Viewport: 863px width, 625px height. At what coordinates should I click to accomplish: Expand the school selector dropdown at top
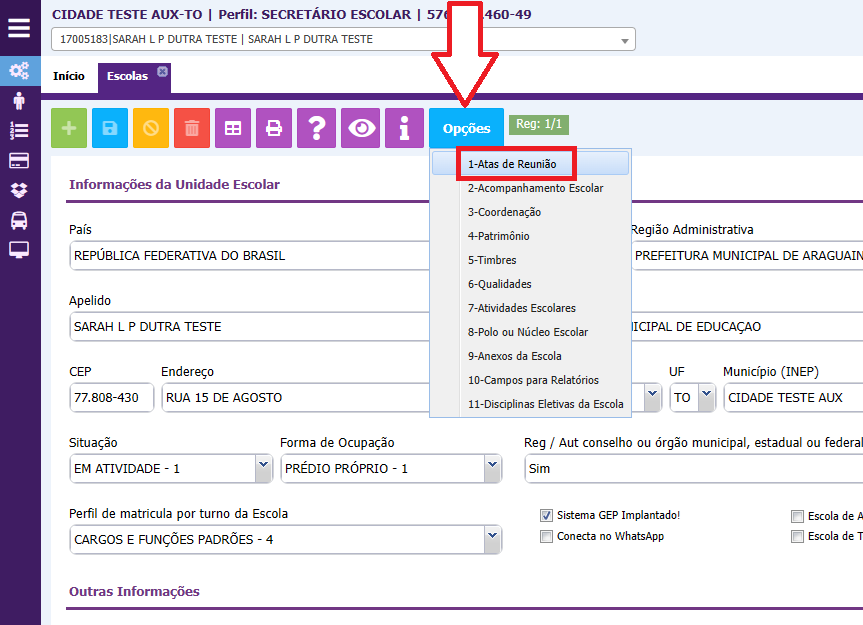(x=625, y=40)
